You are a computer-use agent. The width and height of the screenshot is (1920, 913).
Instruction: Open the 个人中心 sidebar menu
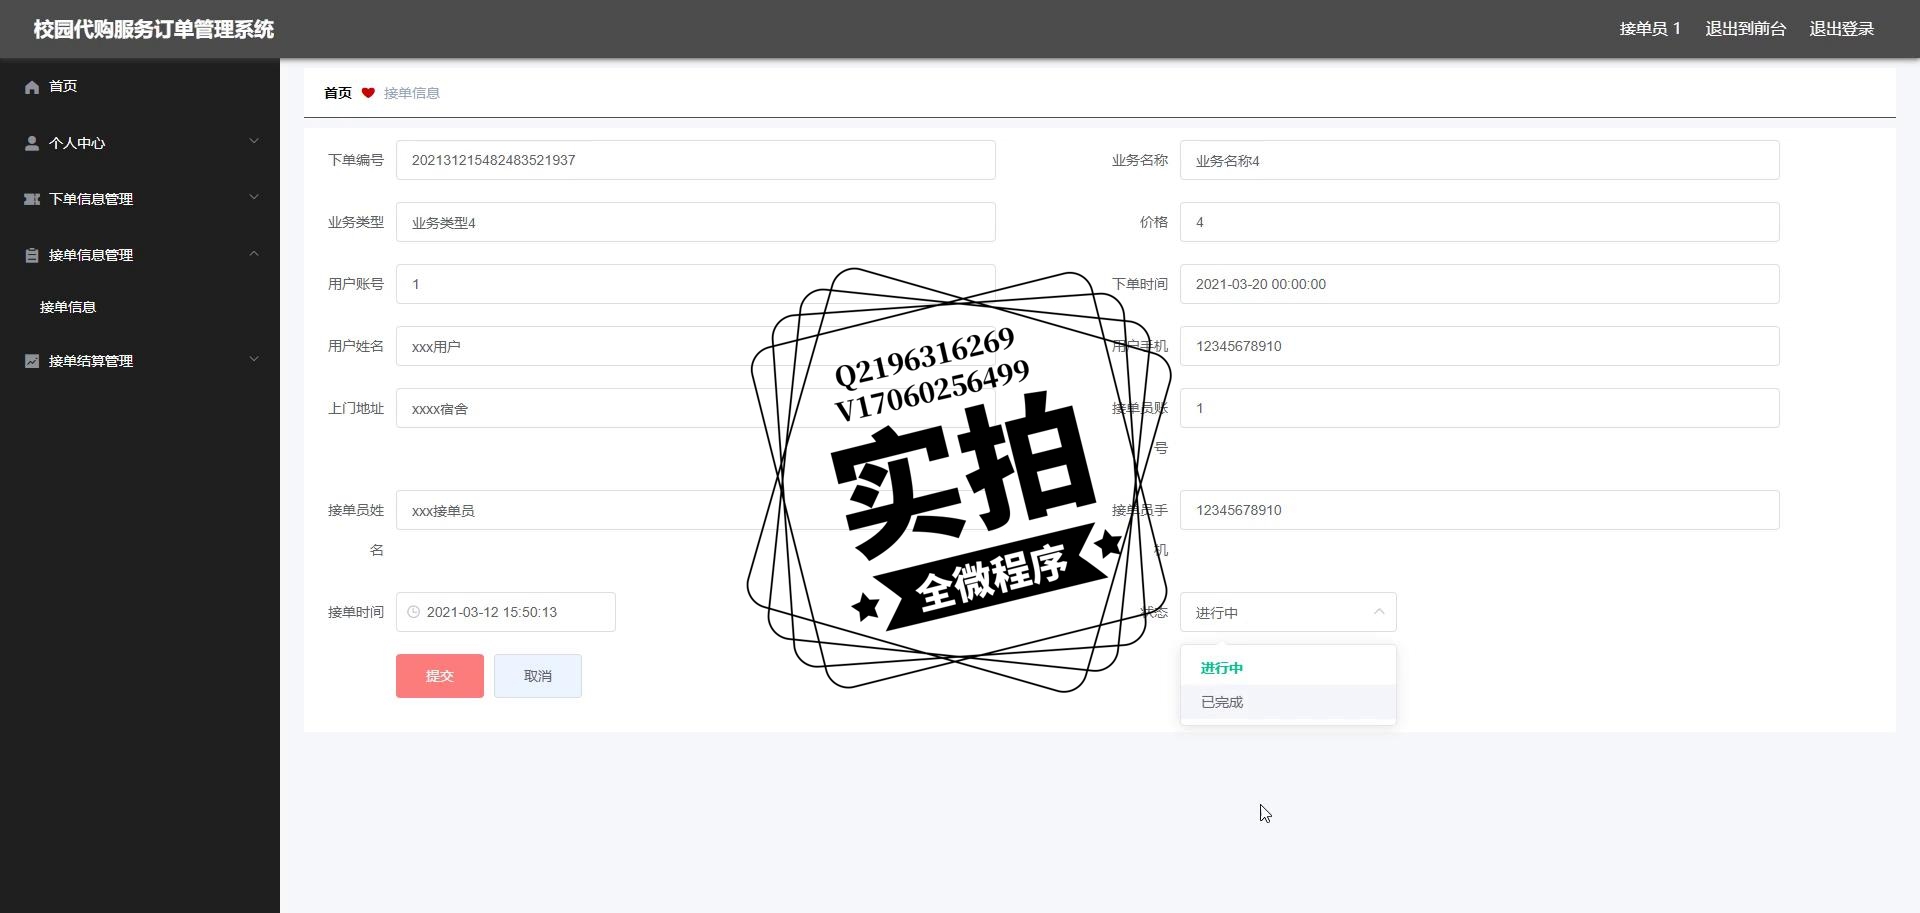coord(140,143)
